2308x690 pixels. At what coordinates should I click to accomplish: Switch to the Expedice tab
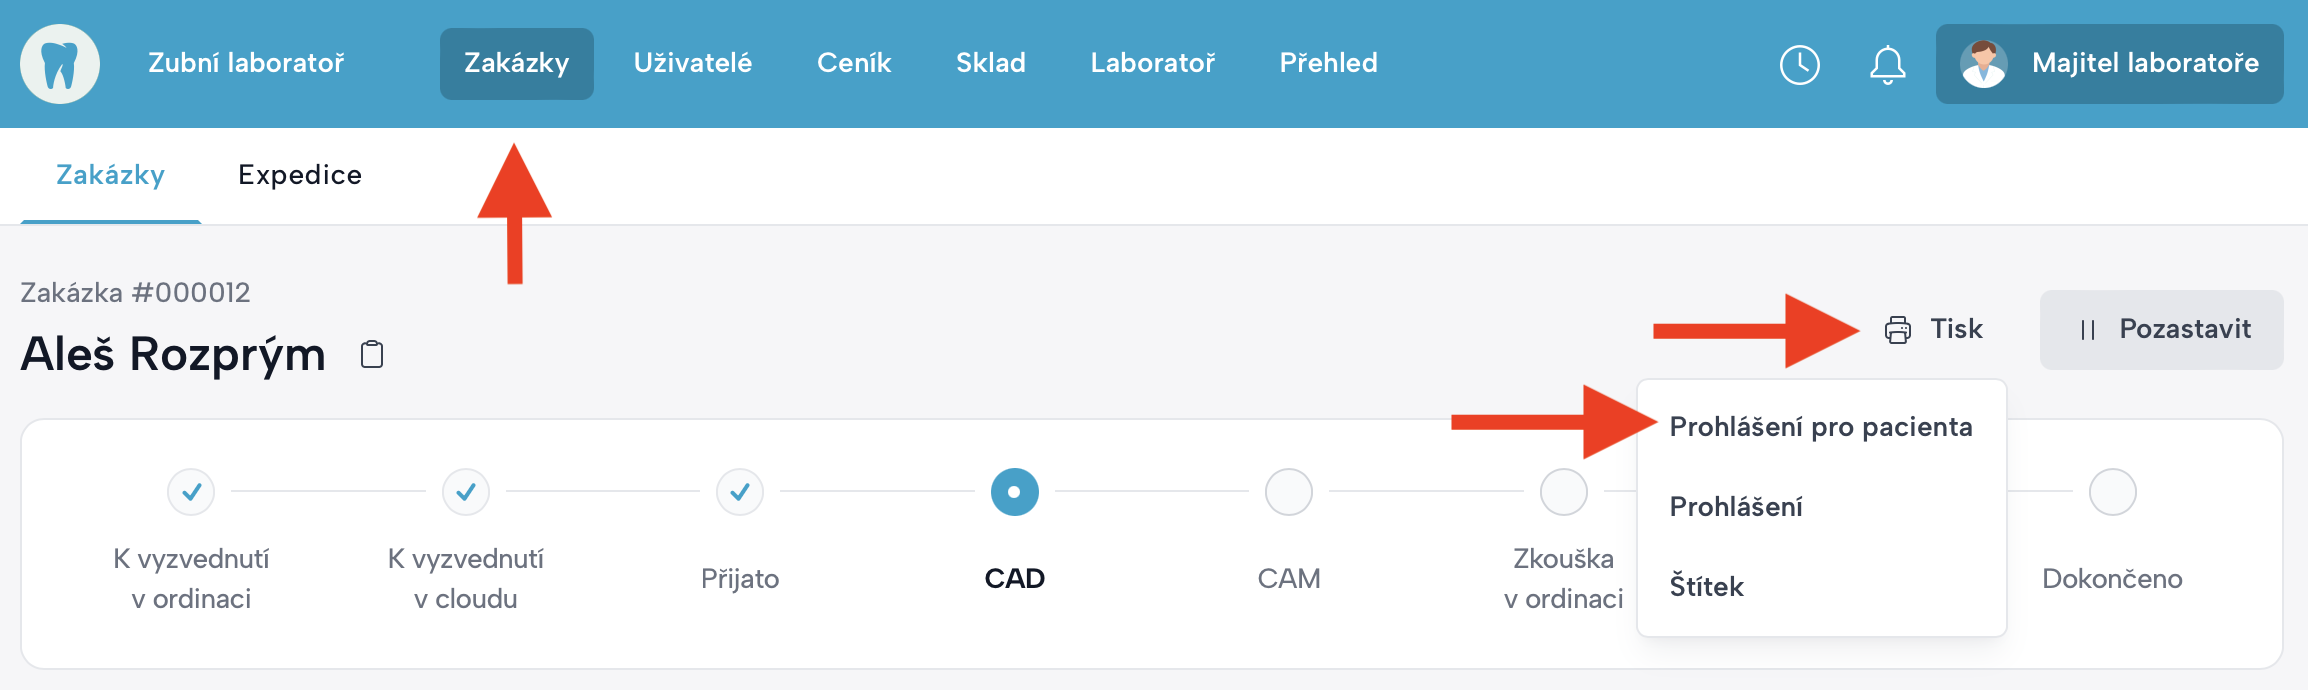(x=300, y=175)
